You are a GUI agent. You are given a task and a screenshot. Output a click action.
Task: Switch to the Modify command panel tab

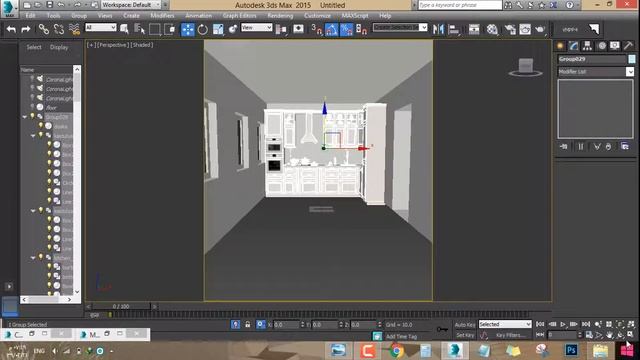click(573, 46)
